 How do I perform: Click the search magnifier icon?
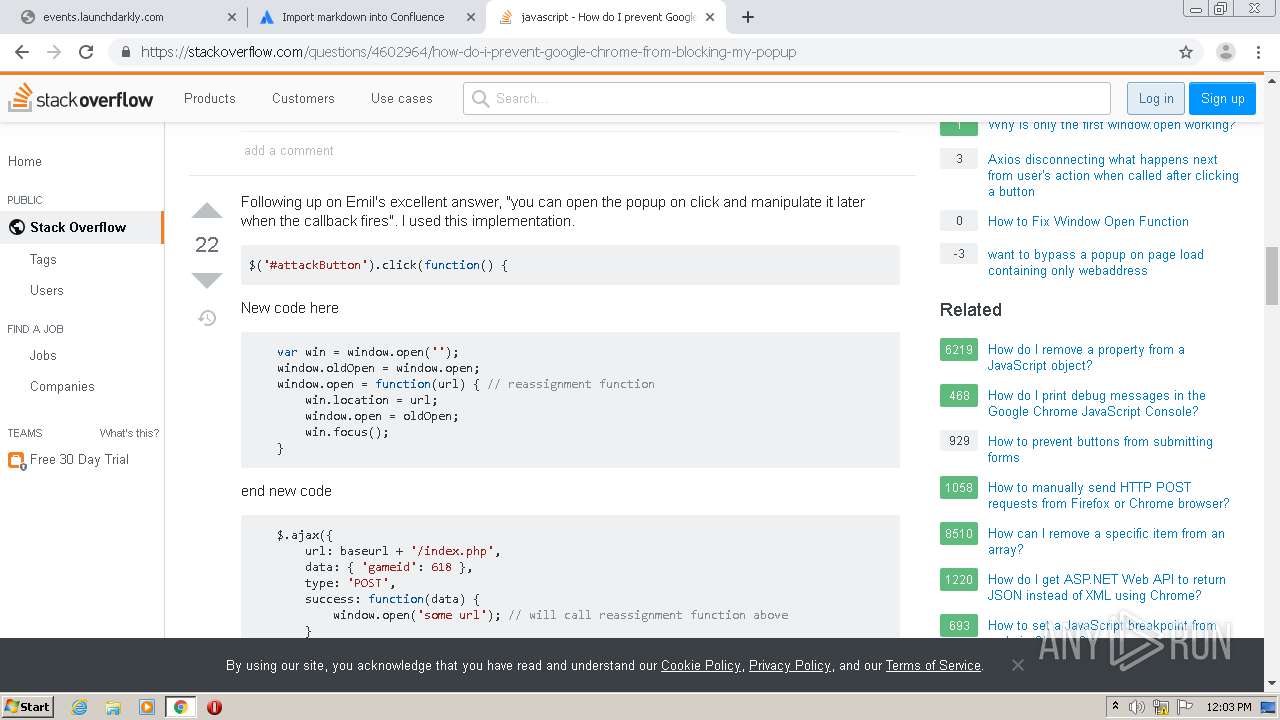pyautogui.click(x=480, y=98)
